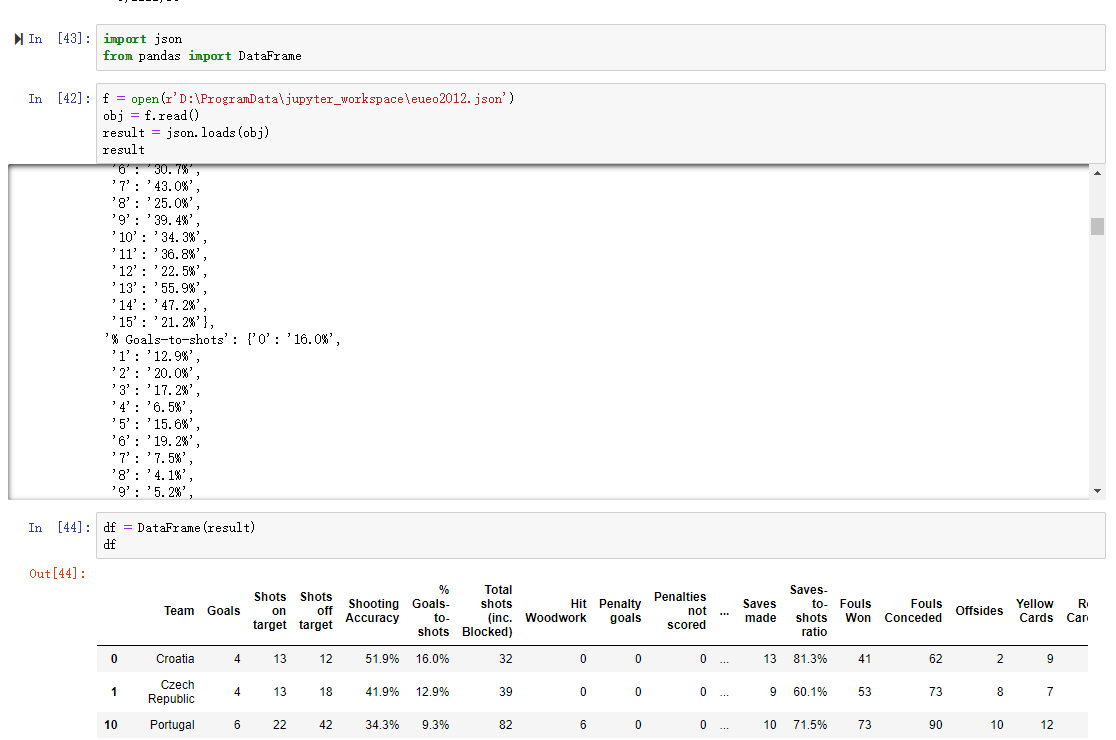This screenshot has width=1116, height=740.
Task: Click the 51.9% shooting accuracy cell
Action: click(x=382, y=660)
